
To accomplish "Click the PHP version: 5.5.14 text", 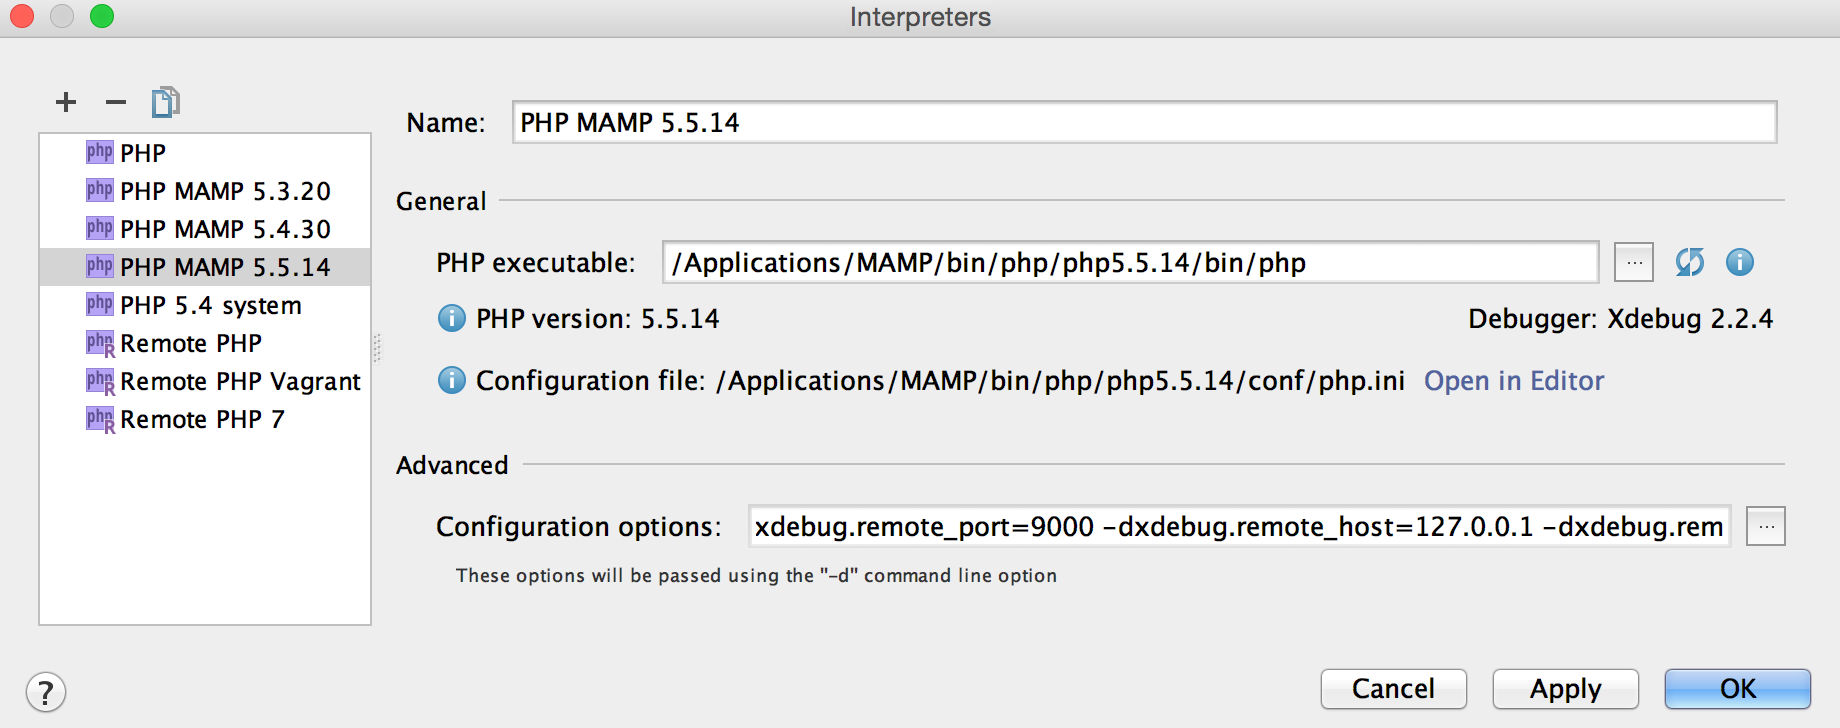I will (x=597, y=319).
